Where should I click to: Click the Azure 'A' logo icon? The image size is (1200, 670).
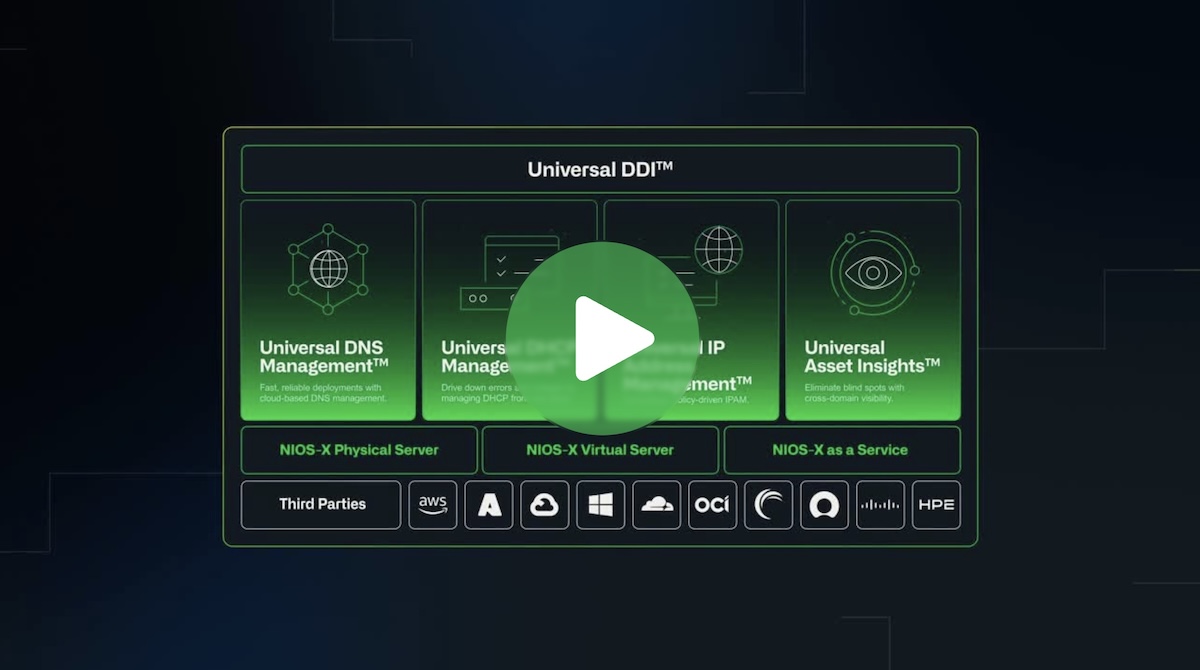[x=489, y=505]
